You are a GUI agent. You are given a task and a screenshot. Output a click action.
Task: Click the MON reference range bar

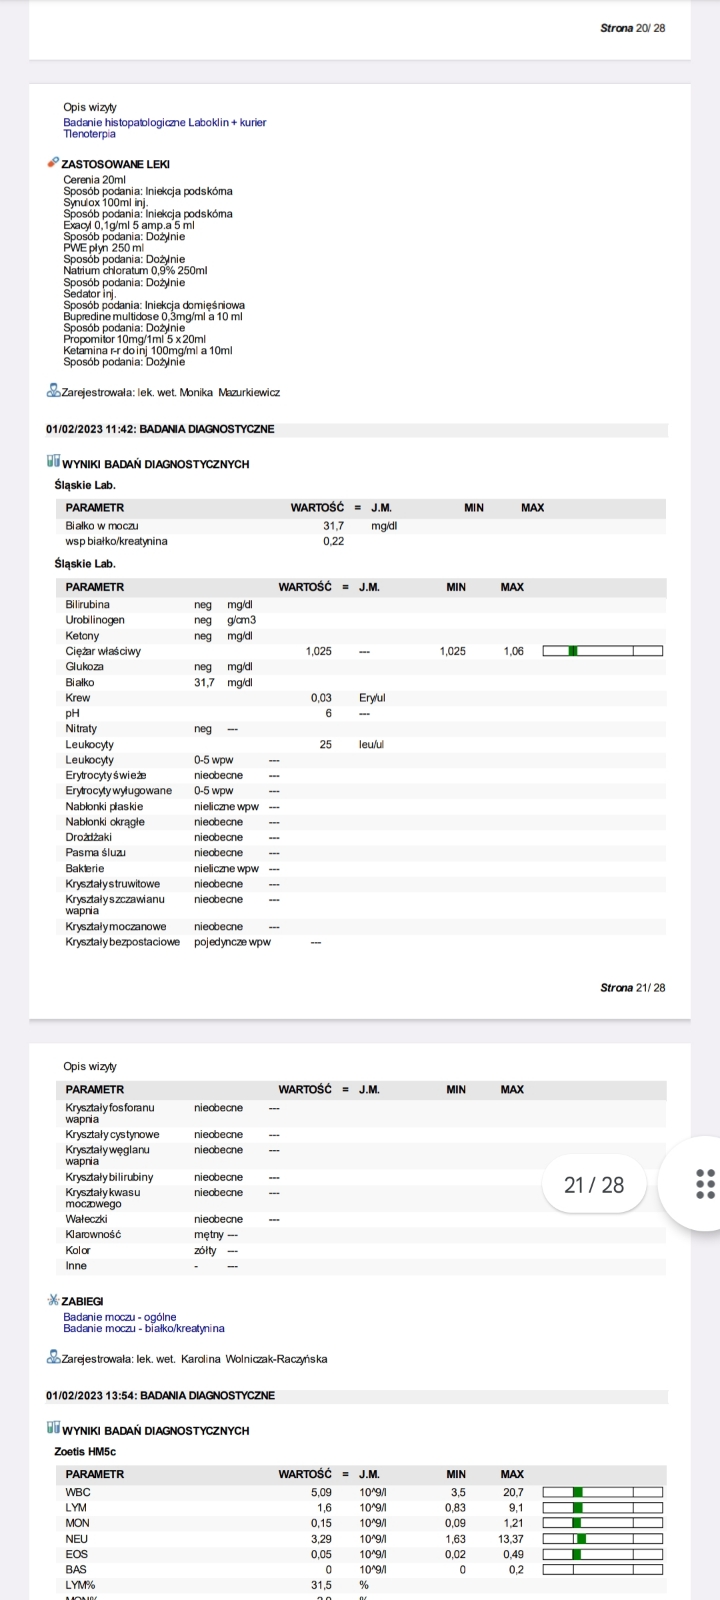coord(603,1523)
